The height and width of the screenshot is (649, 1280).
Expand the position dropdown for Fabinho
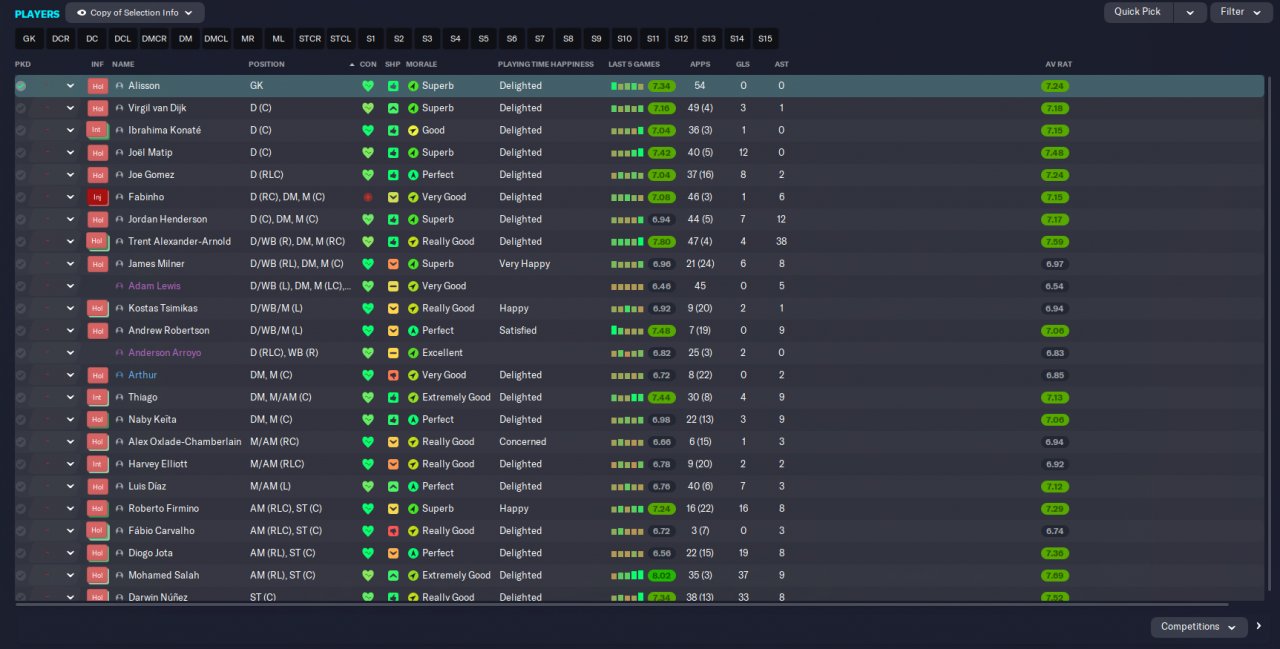pyautogui.click(x=70, y=197)
